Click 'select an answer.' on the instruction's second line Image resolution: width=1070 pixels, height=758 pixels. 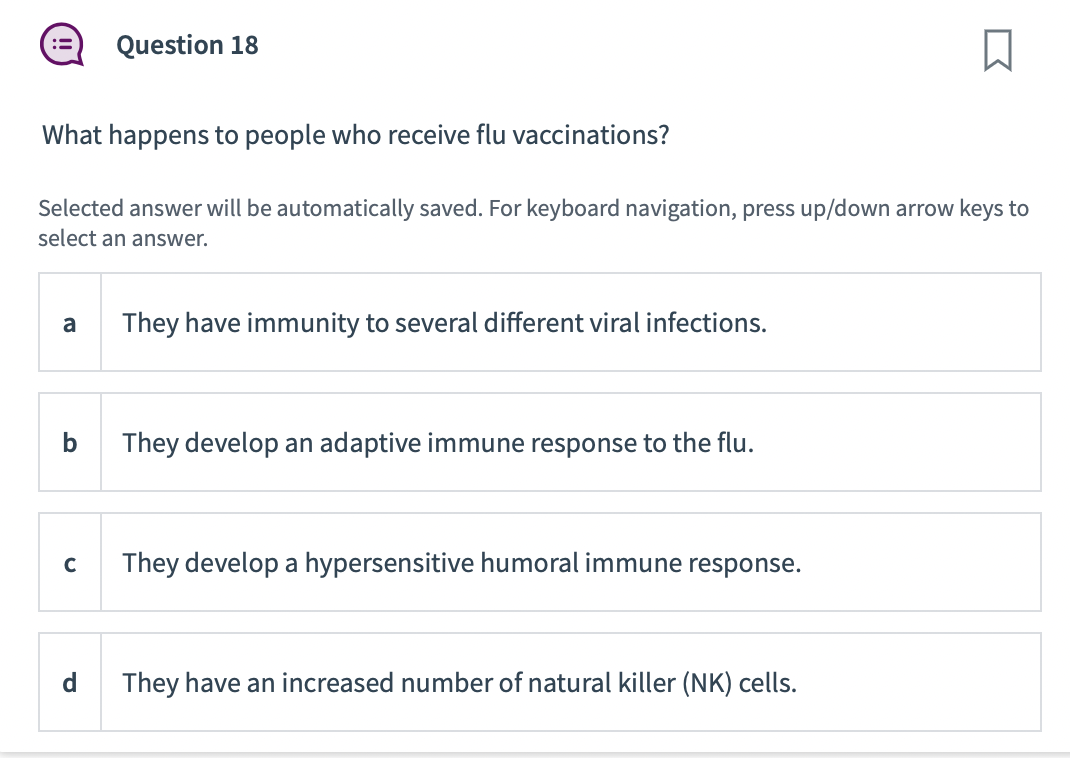[x=122, y=239]
